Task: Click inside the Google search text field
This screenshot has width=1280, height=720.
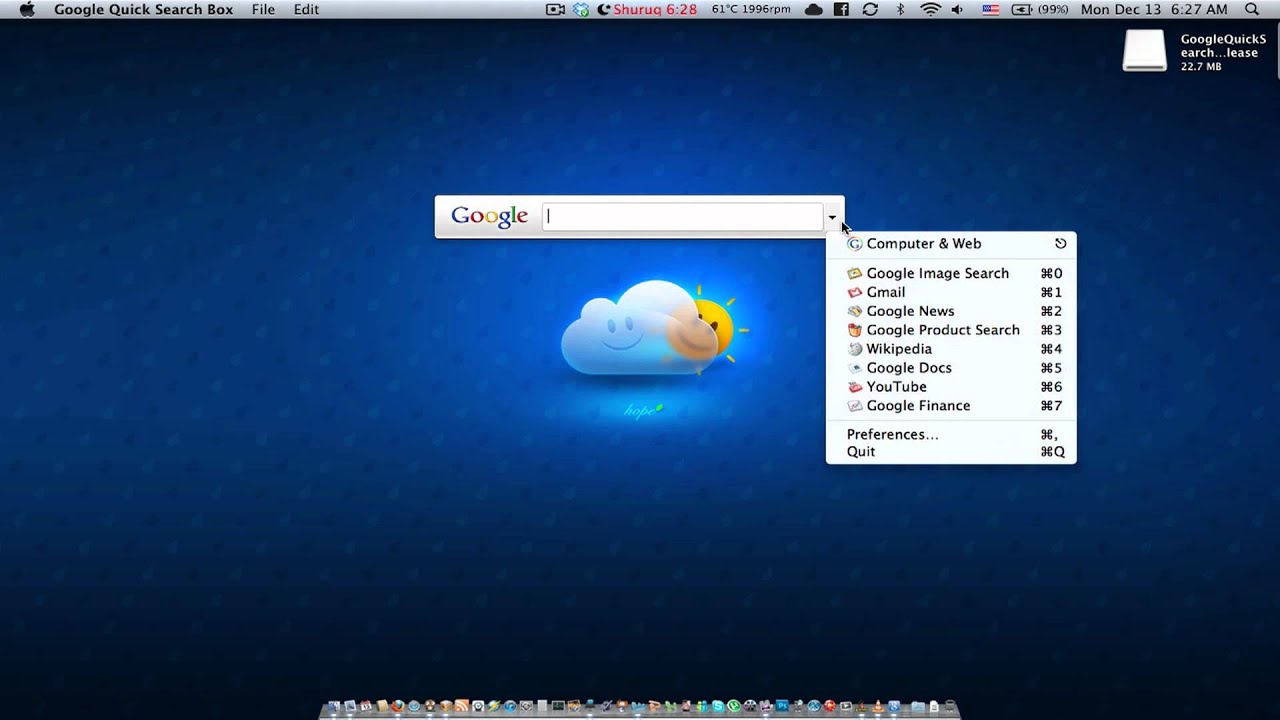Action: (x=683, y=217)
